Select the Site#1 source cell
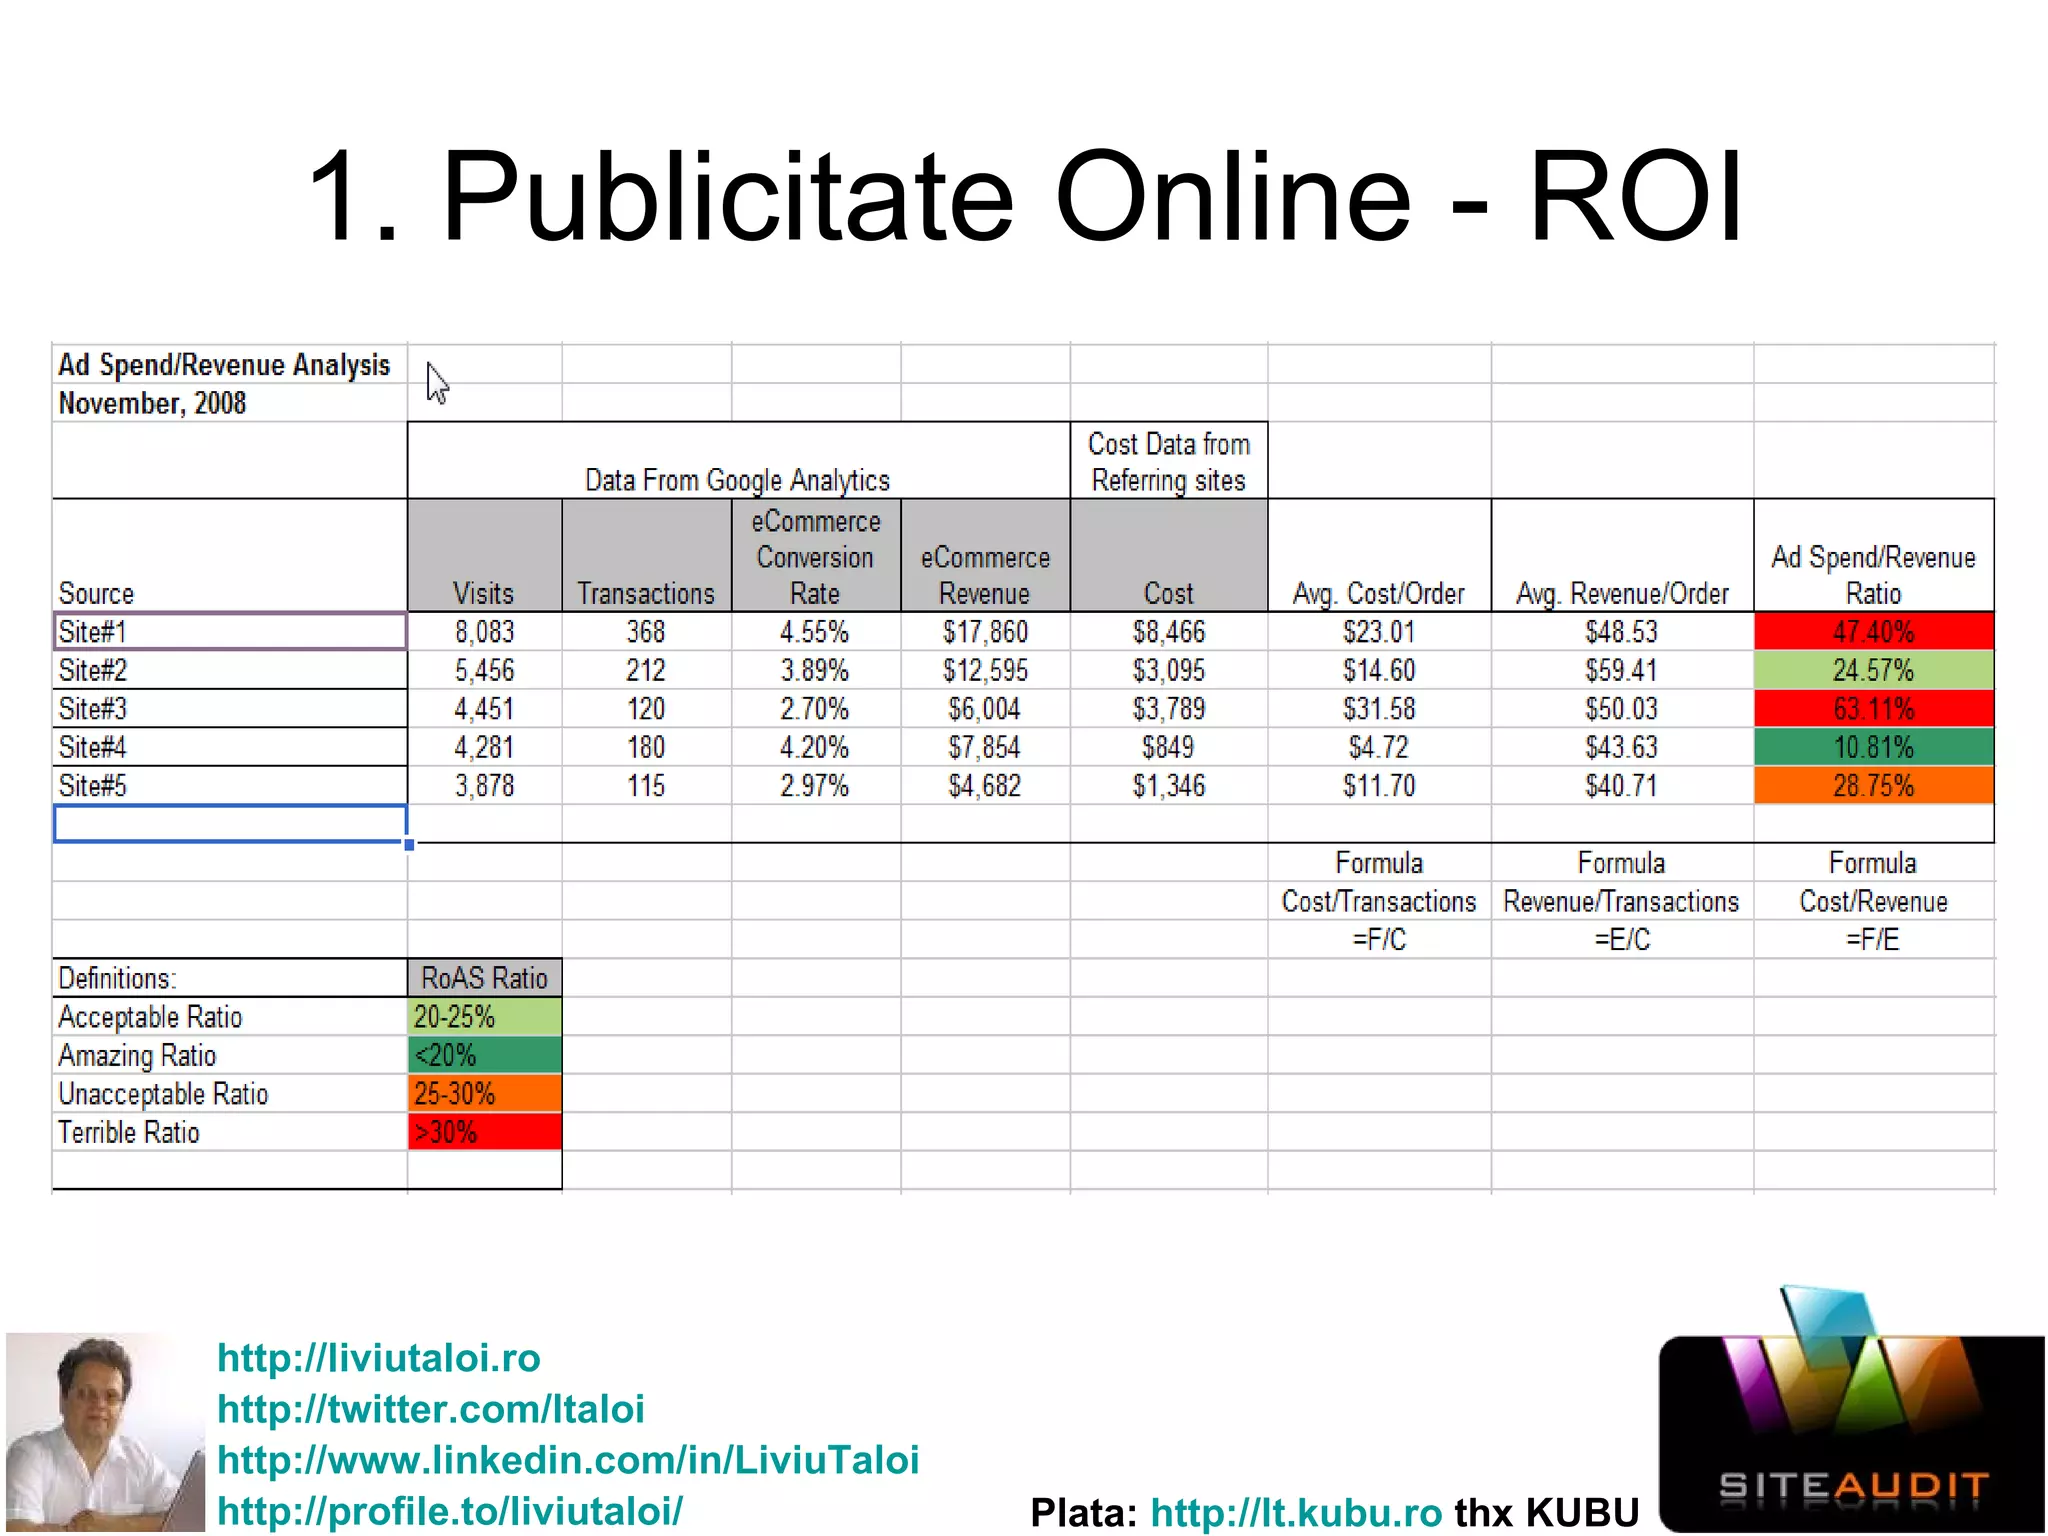Viewport: 2048px width, 1536px height. [x=230, y=632]
